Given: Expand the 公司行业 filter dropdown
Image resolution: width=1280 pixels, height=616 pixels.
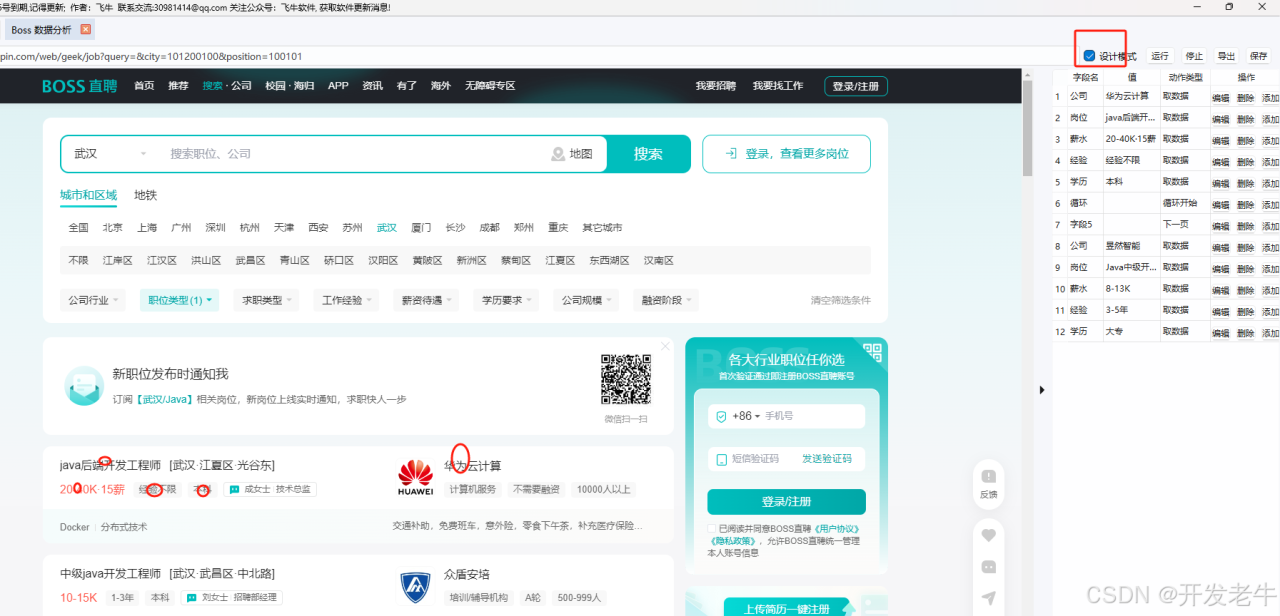Looking at the screenshot, I should 94,300.
